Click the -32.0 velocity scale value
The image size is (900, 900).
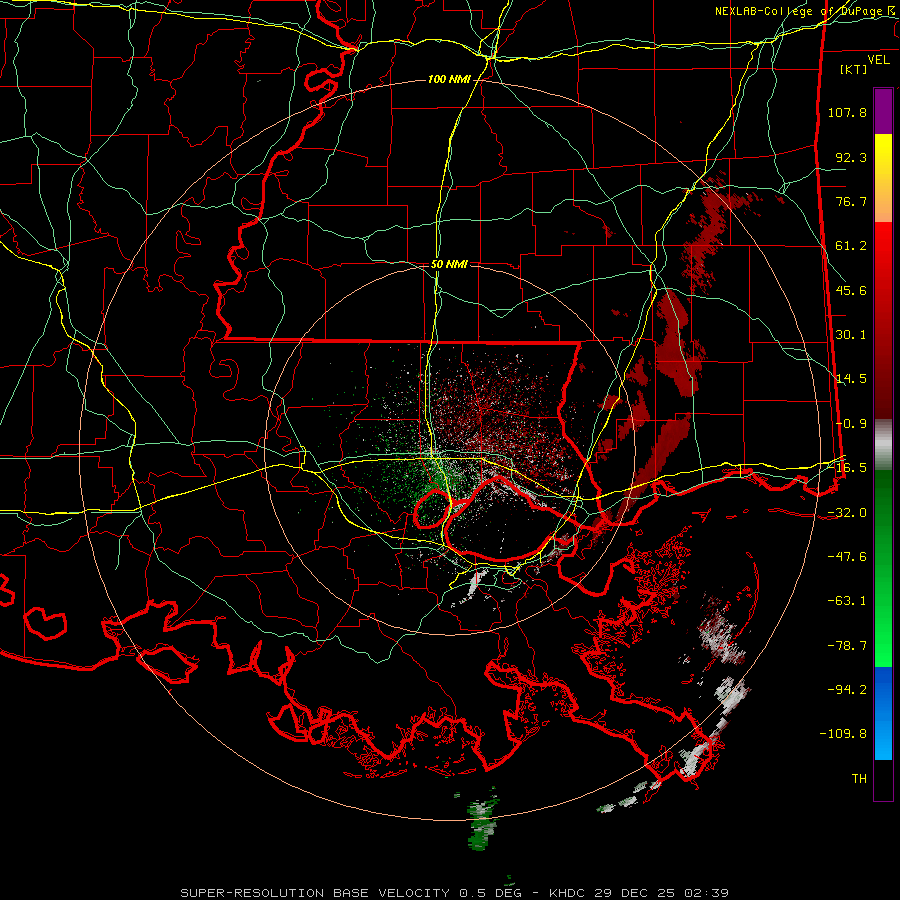(847, 513)
